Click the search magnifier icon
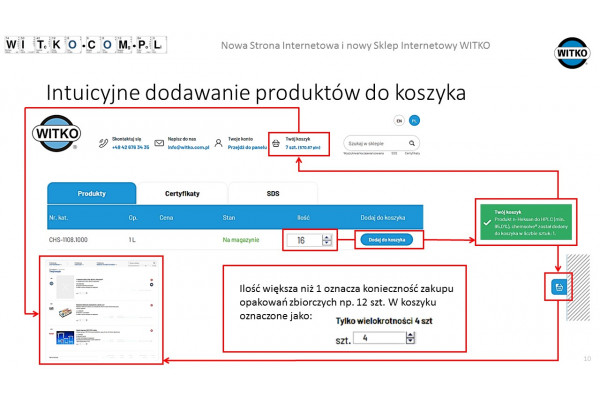 click(412, 143)
